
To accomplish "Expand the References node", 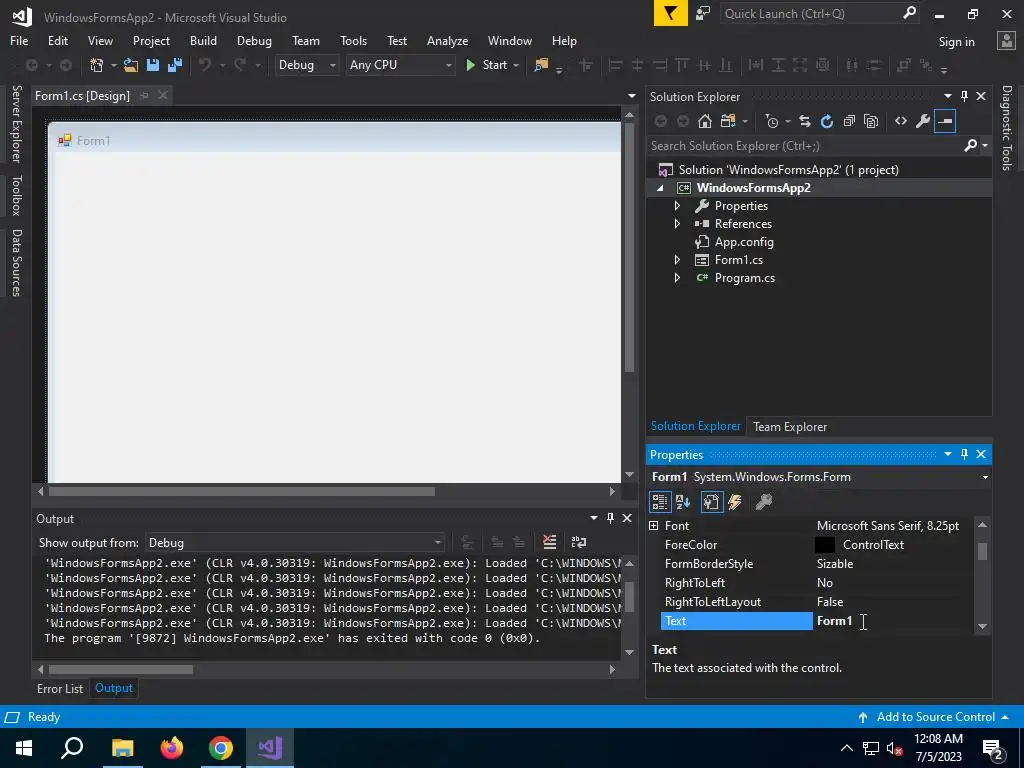I will point(677,223).
